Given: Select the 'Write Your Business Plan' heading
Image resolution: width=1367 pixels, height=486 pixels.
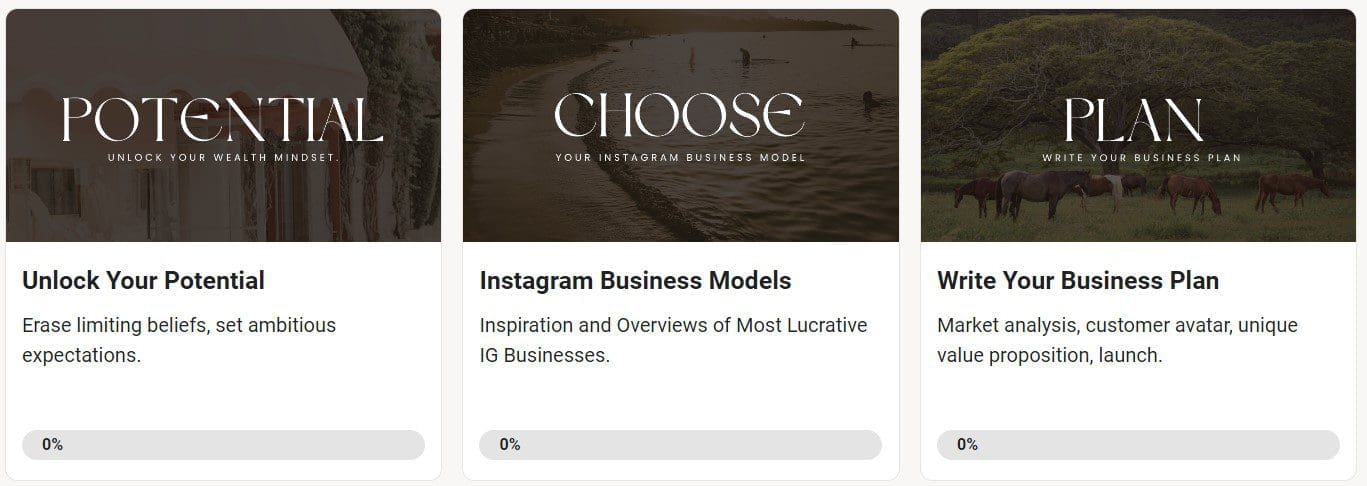Looking at the screenshot, I should (1078, 281).
